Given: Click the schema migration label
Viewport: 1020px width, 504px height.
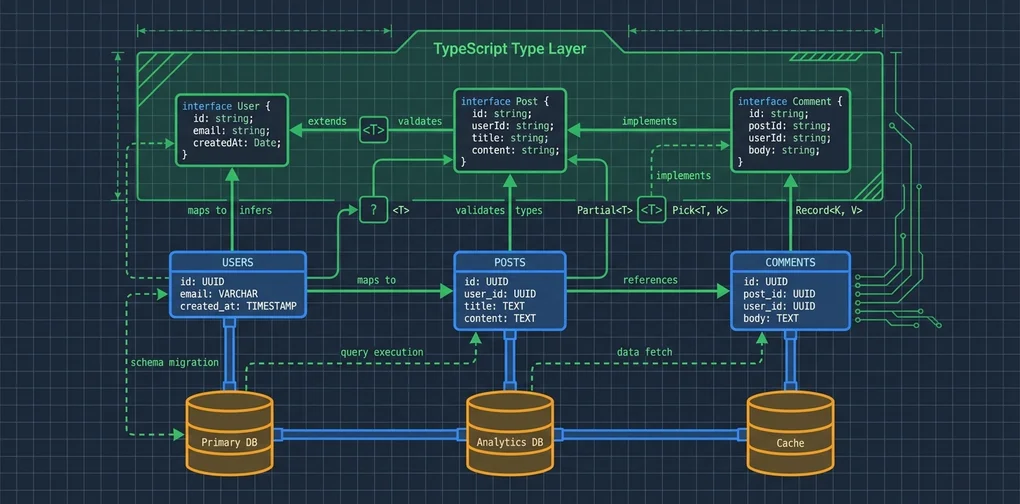Looking at the screenshot, I should (174, 362).
